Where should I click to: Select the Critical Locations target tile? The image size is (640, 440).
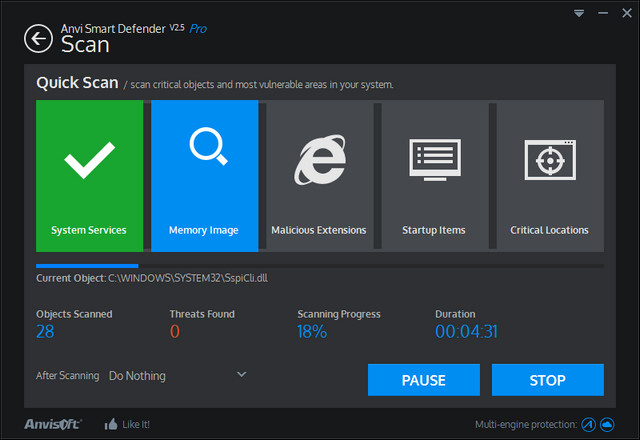pyautogui.click(x=550, y=176)
